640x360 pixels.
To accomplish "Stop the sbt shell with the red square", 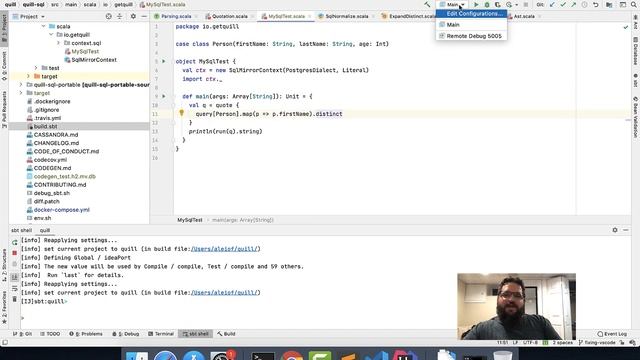I will coord(15,253).
